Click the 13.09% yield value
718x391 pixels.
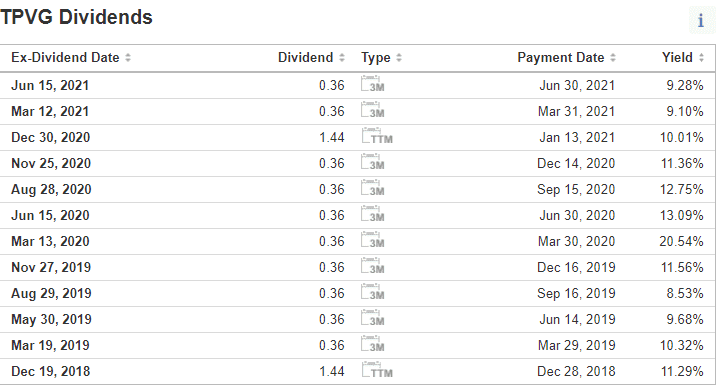[681, 216]
